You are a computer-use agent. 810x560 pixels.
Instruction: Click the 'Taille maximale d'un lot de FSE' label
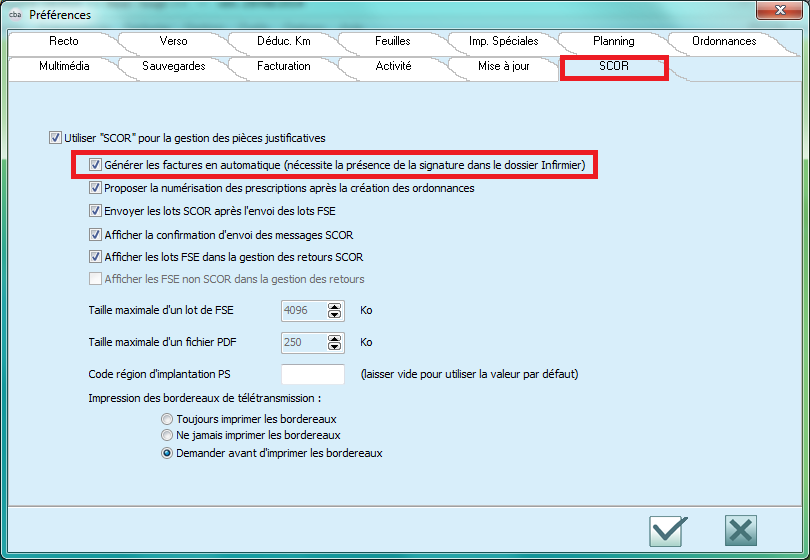click(161, 310)
